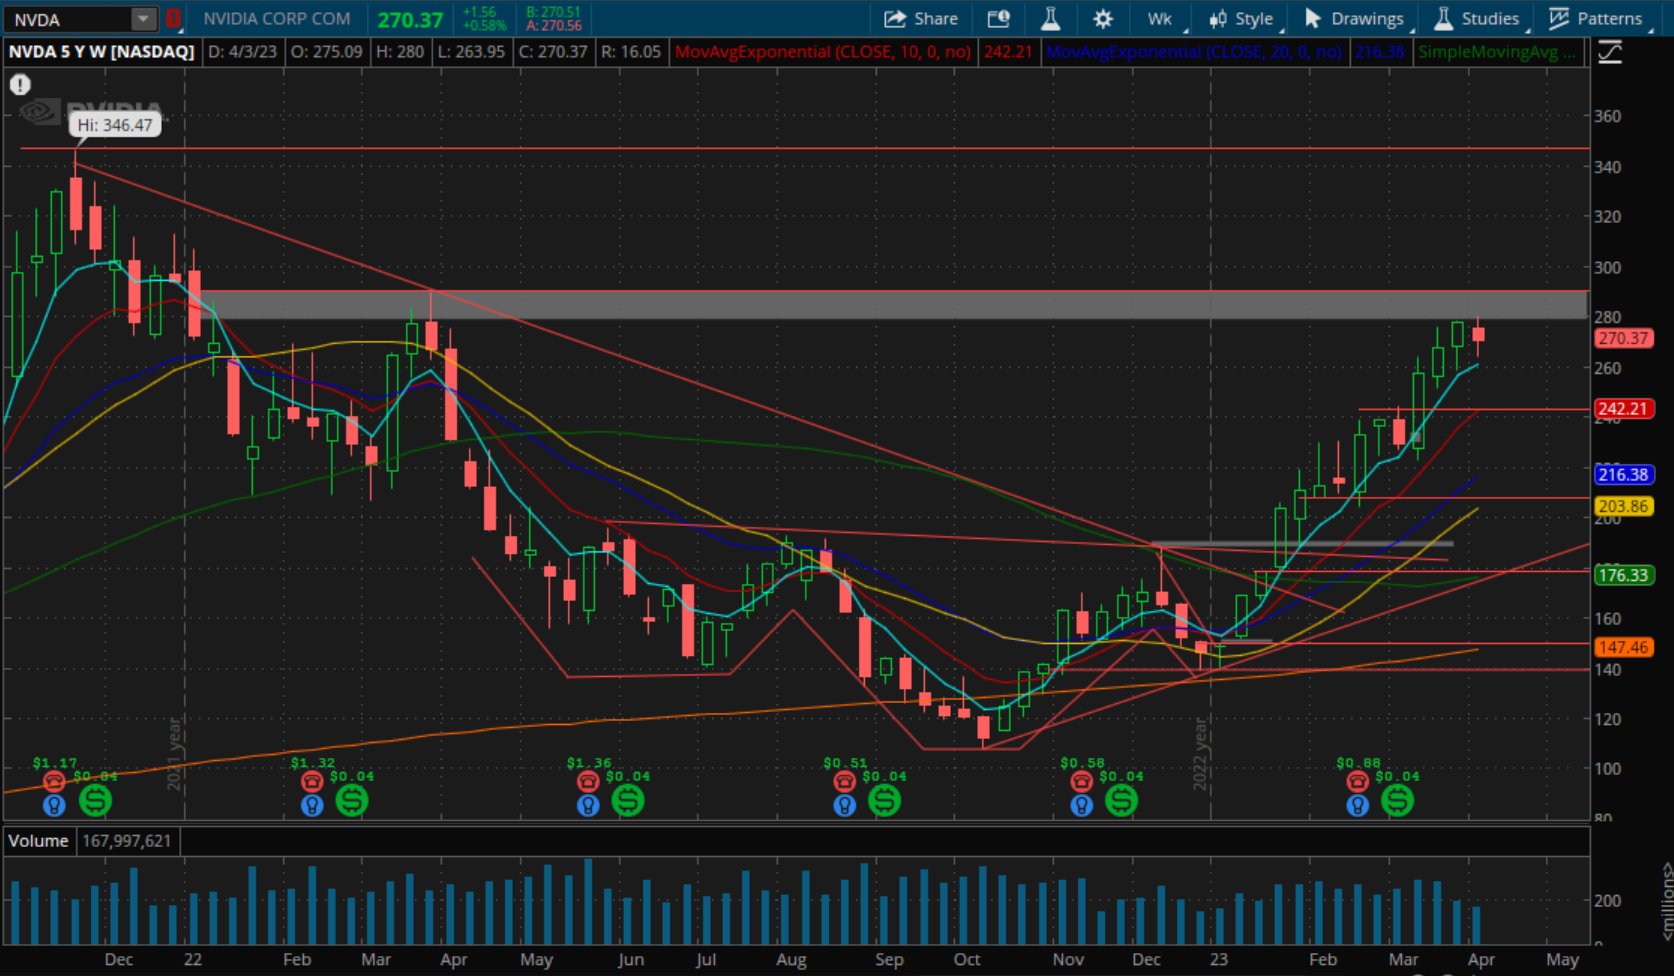Click the dividend dollar icon near $0.58

(1121, 800)
